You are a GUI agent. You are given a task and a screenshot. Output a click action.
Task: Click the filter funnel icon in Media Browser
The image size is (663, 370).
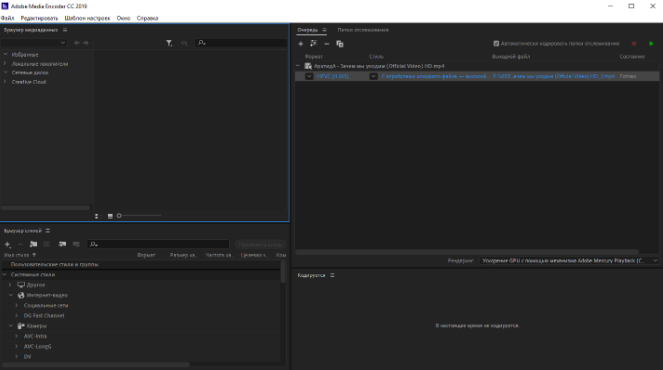169,43
